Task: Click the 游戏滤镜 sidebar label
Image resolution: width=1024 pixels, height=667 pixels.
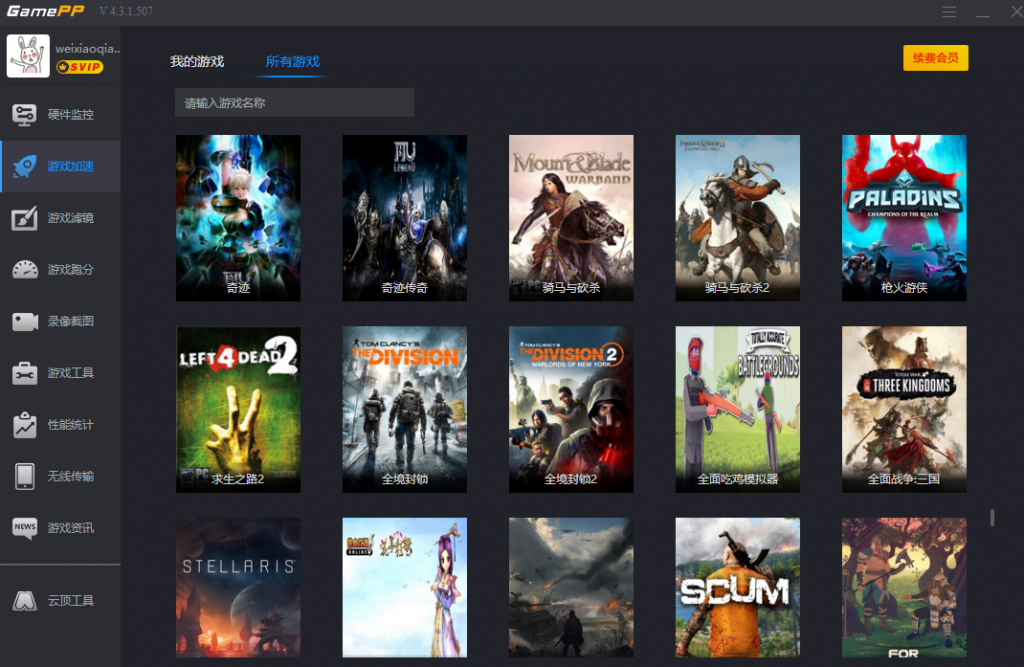Action: [71, 218]
